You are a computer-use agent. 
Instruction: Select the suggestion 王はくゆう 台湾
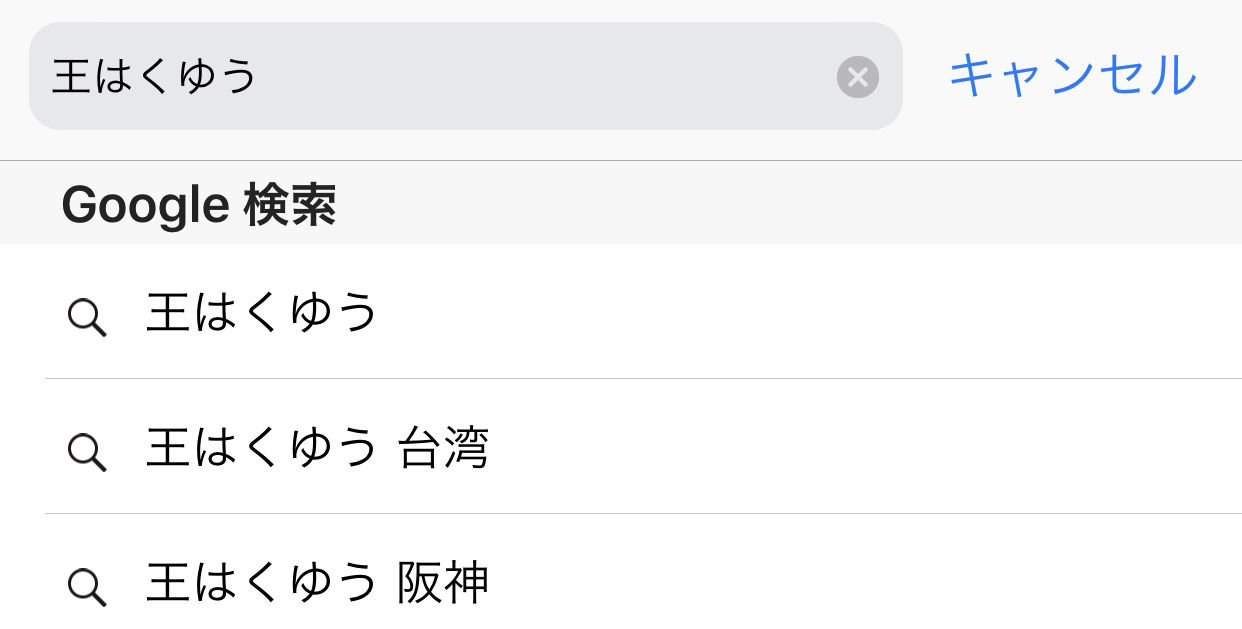point(643,447)
